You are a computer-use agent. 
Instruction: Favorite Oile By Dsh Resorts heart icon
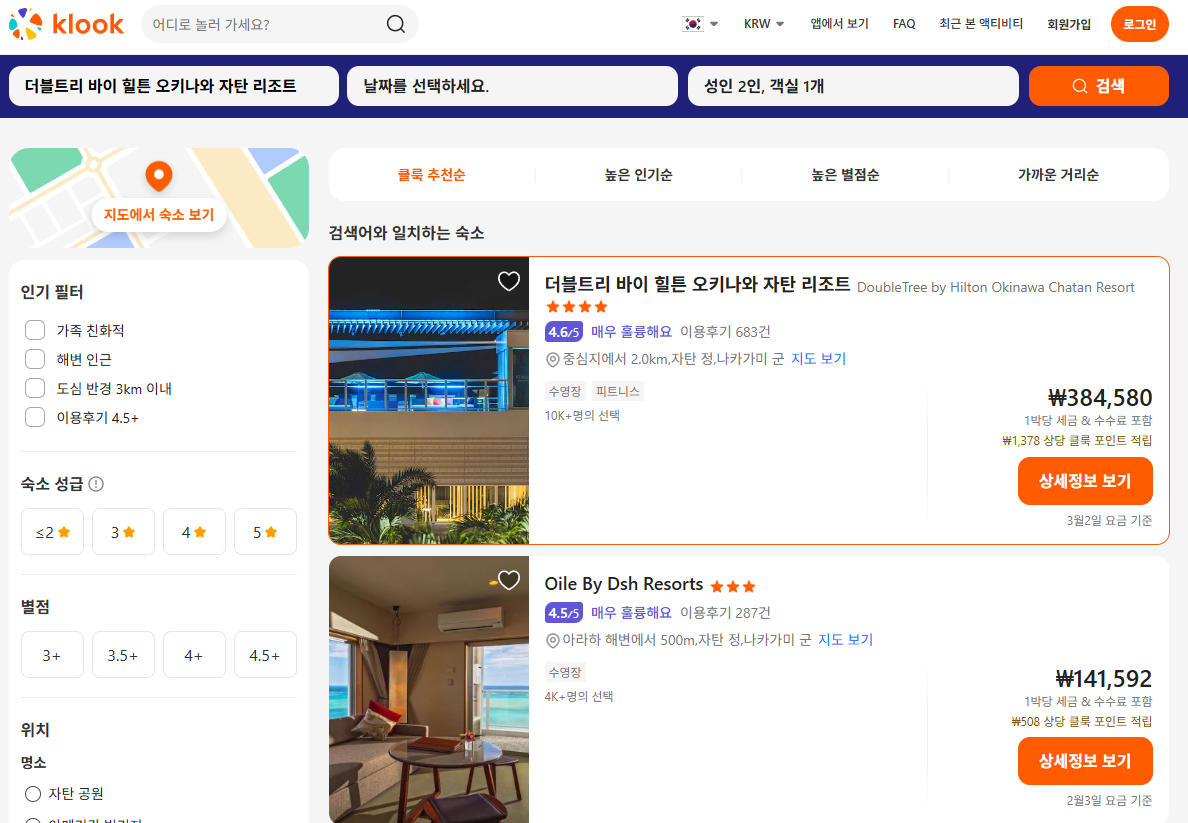508,580
